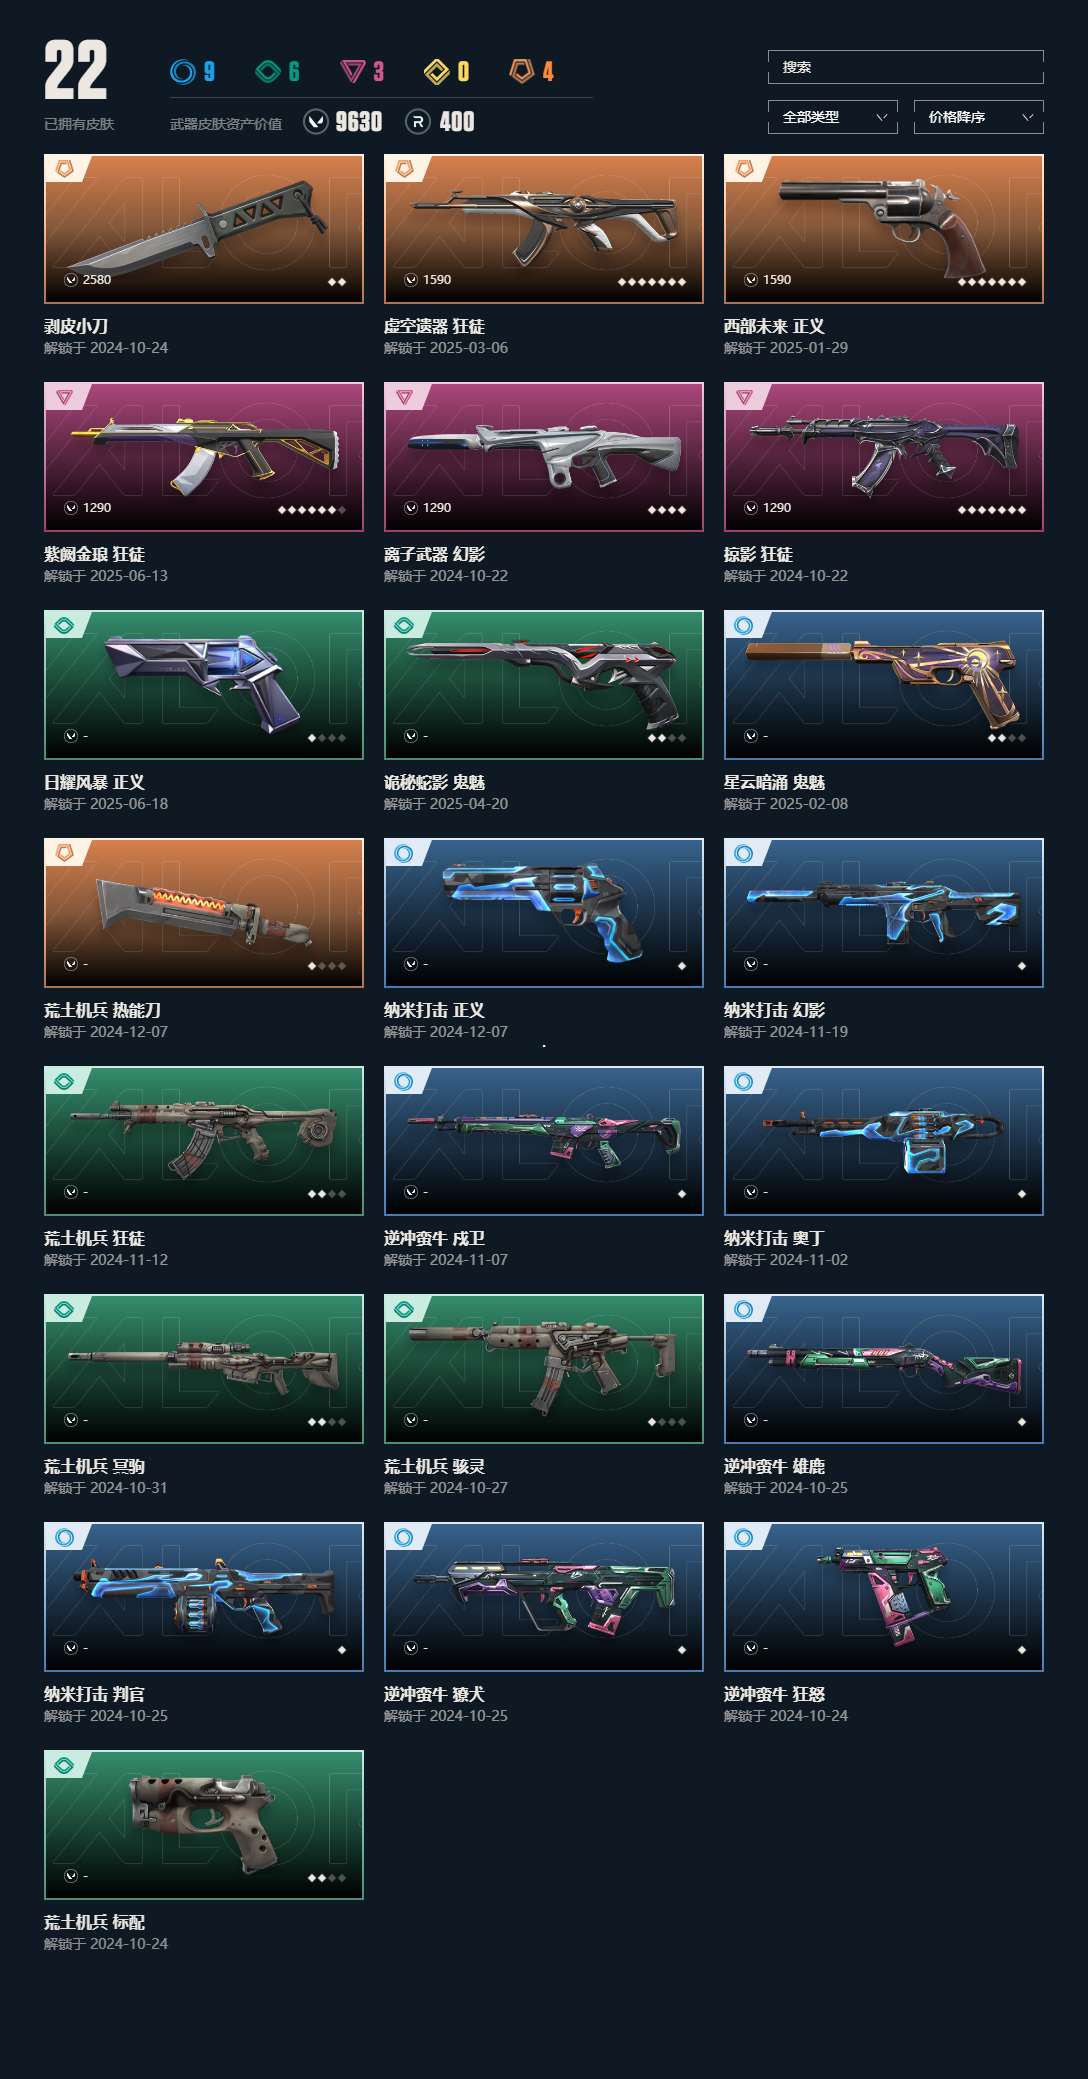Click the pink Premium tier triangle icon

[x=353, y=72]
